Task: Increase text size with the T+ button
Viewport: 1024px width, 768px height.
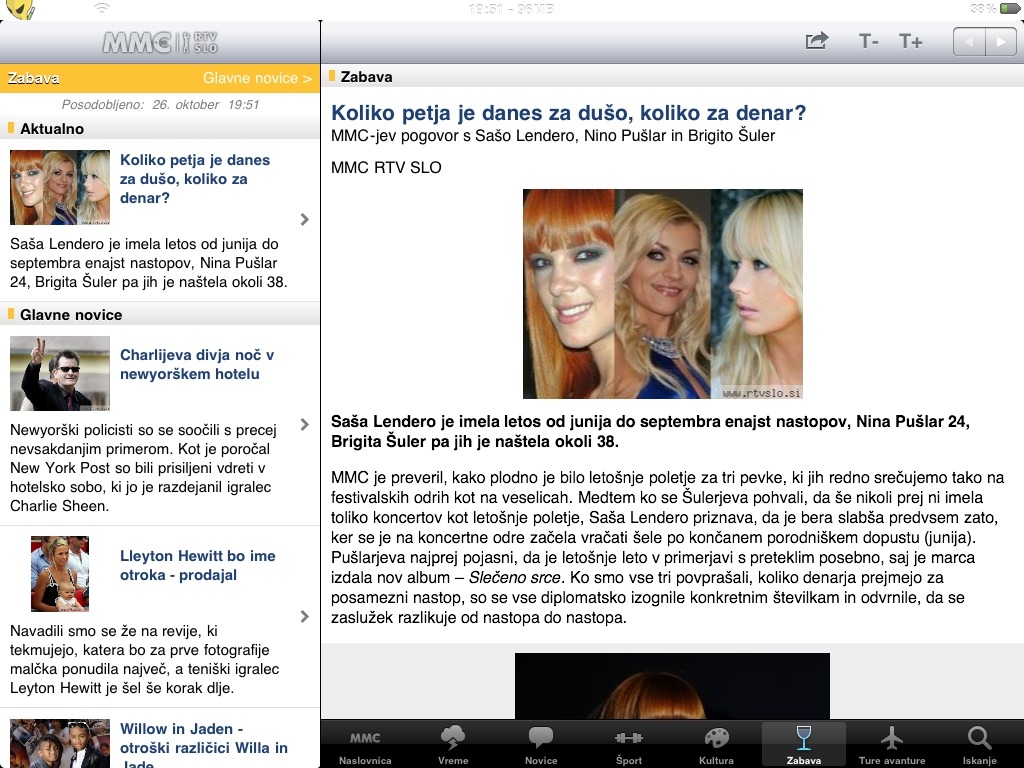Action: point(910,41)
